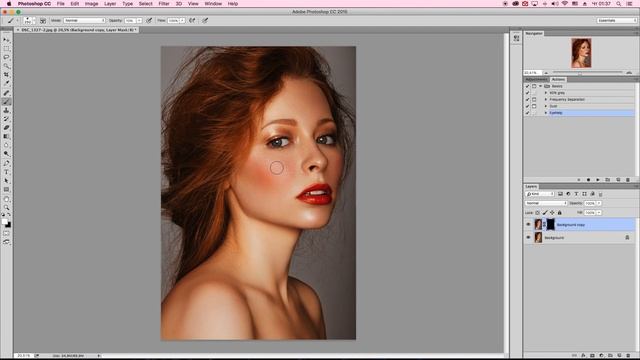Open the Layer menu

point(110,4)
